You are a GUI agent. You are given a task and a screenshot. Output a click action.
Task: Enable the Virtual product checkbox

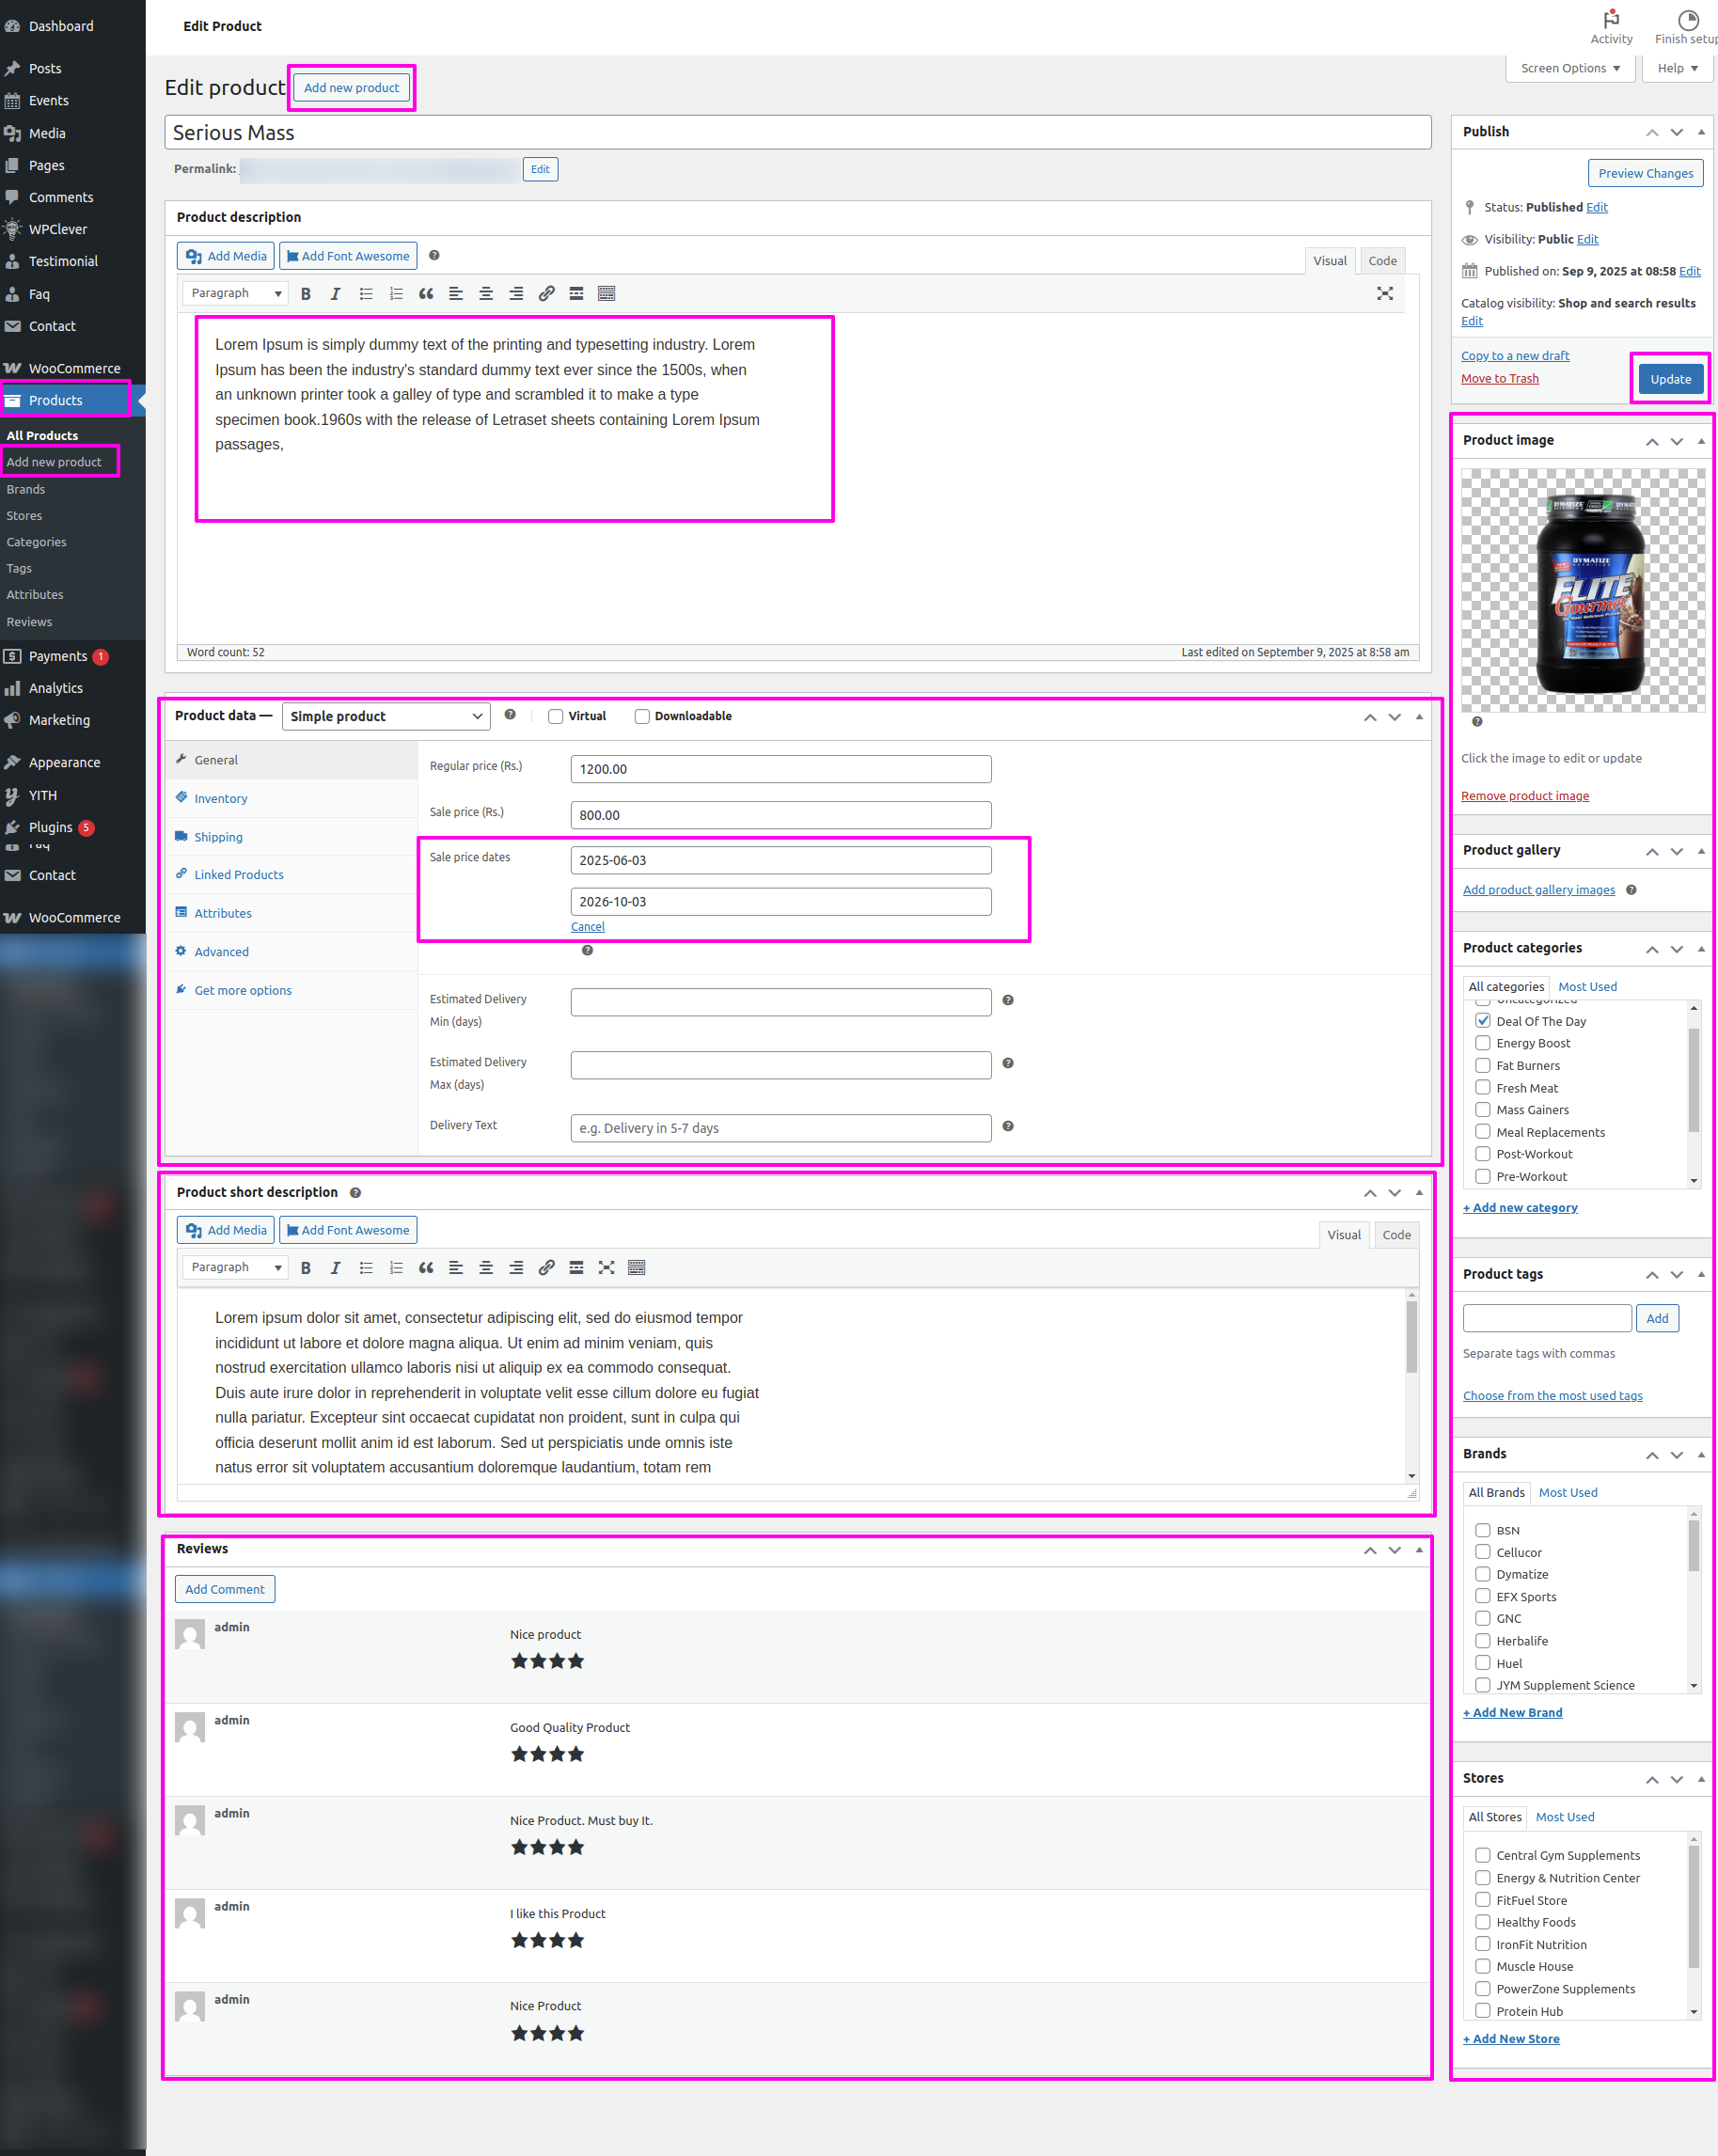[556, 717]
